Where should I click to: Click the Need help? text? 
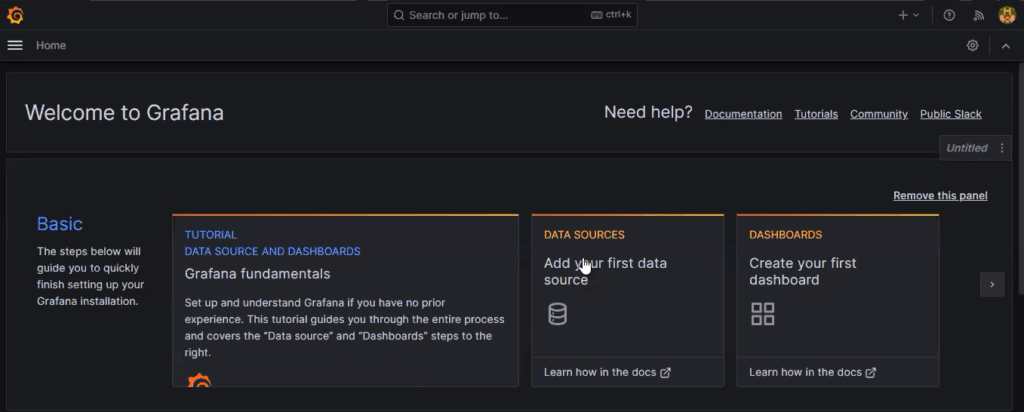coord(648,112)
